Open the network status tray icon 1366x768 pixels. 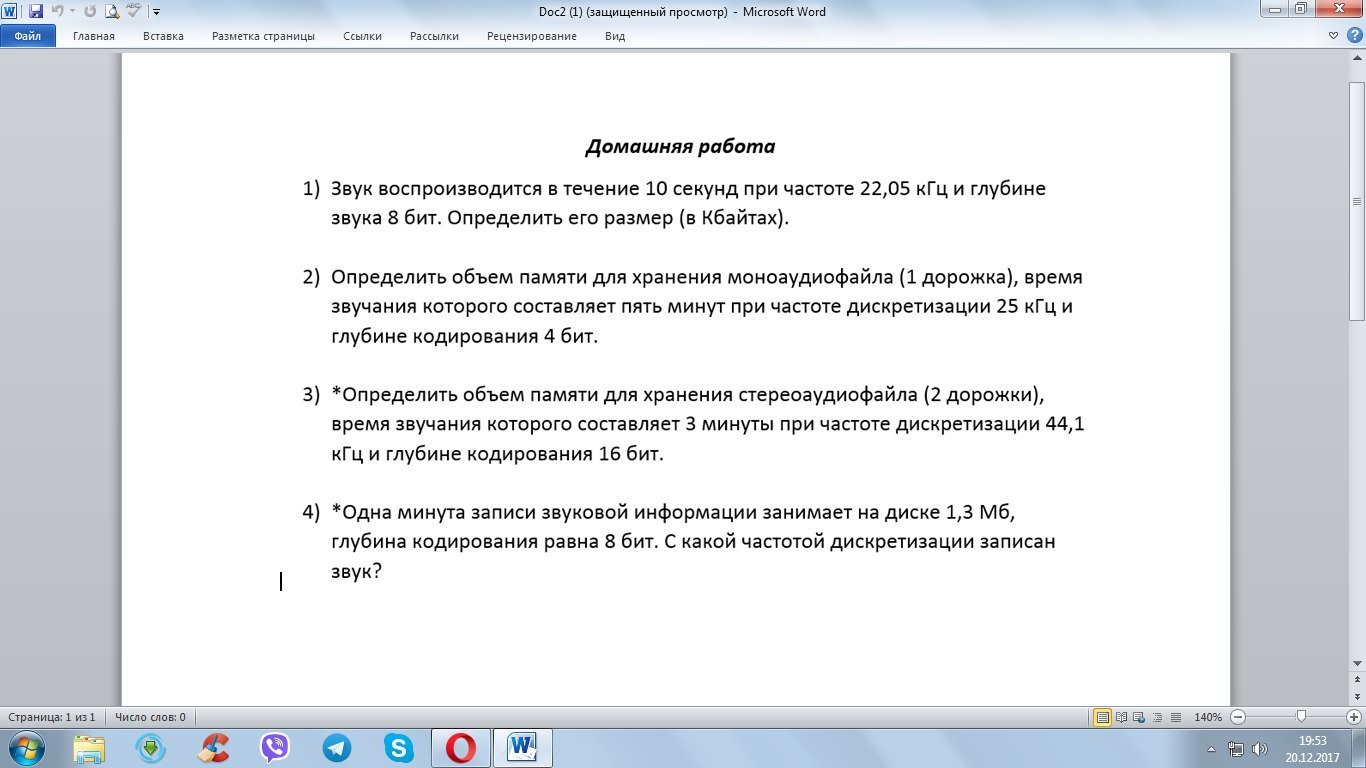(x=1236, y=748)
